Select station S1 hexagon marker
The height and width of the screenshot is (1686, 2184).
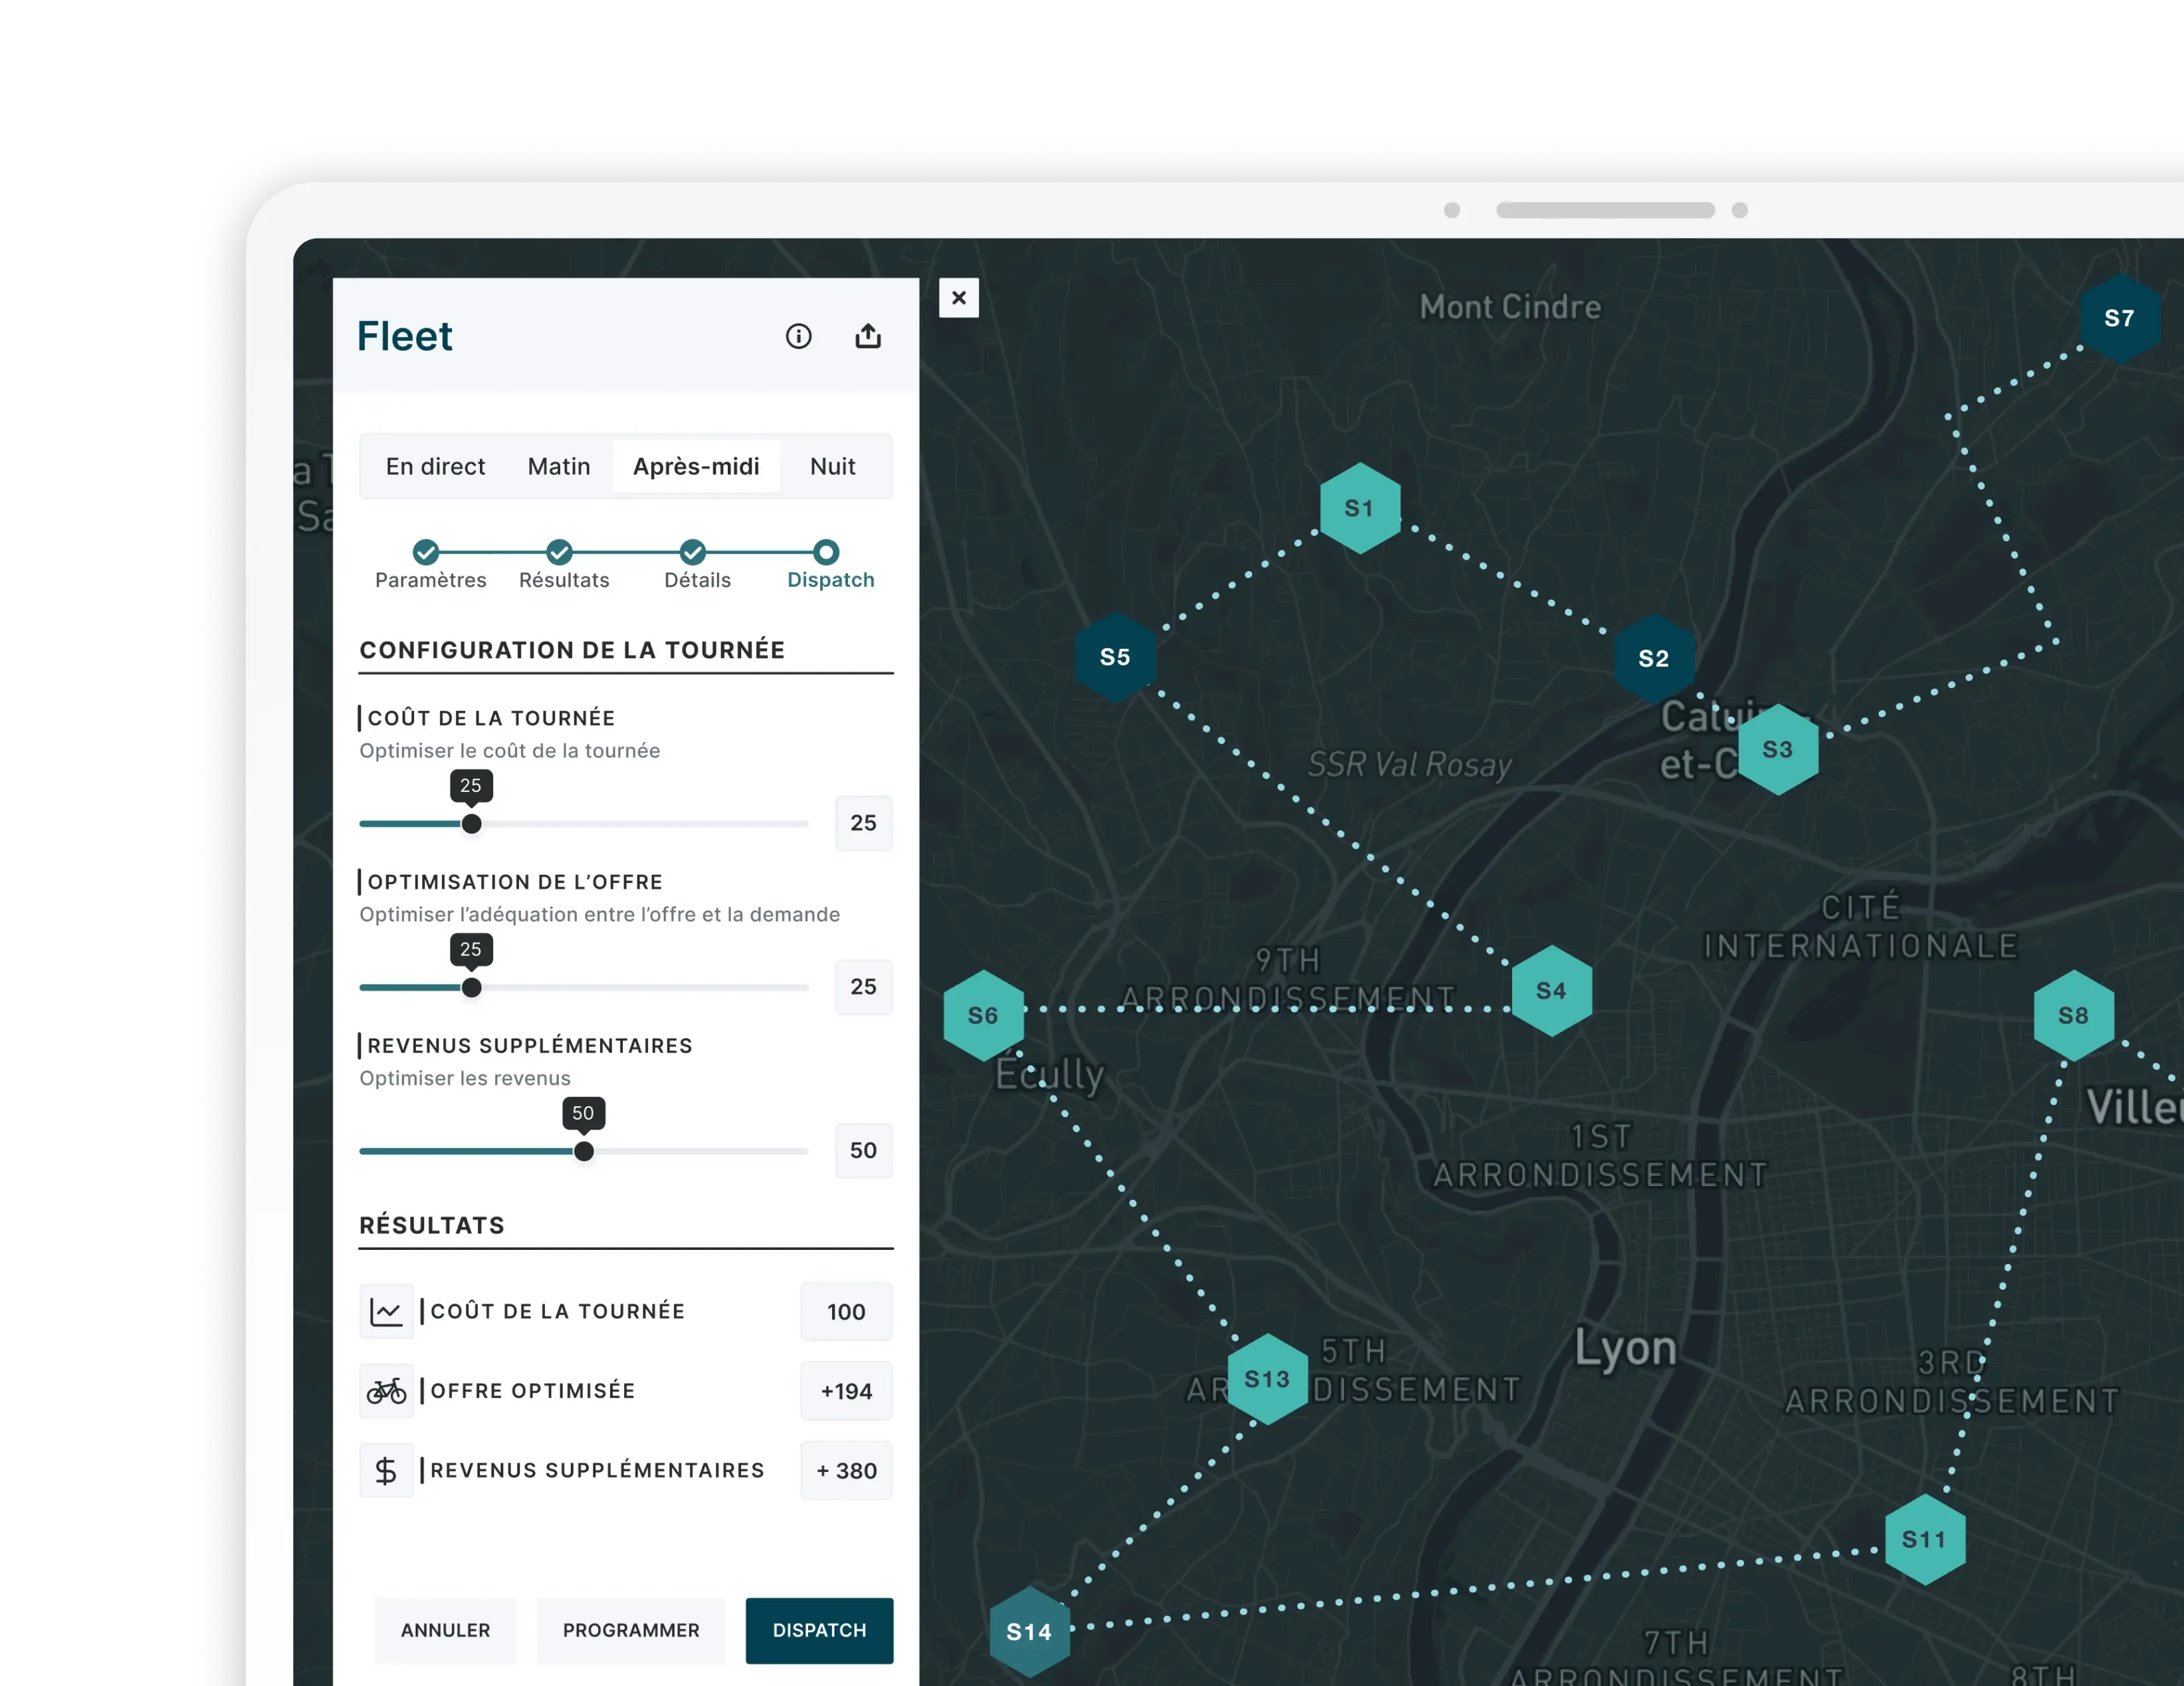(x=1359, y=508)
